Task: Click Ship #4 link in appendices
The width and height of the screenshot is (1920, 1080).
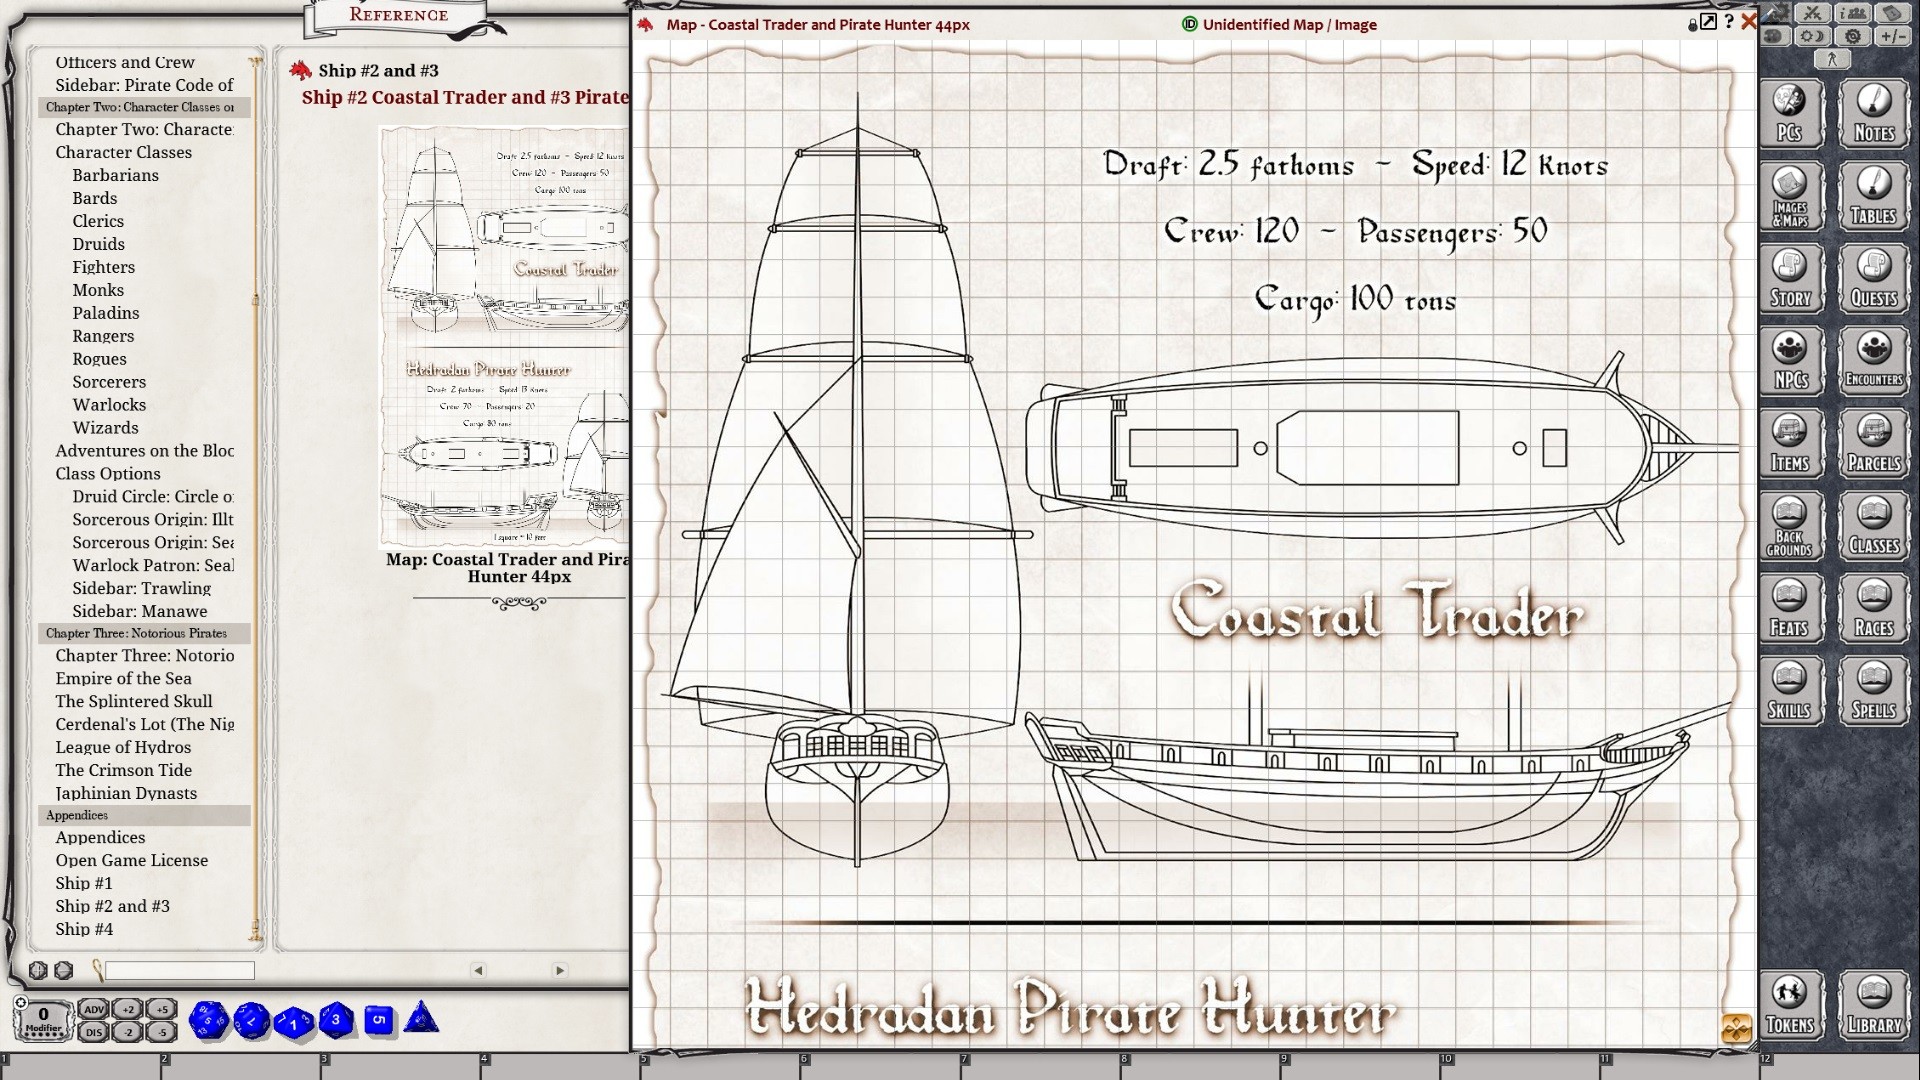Action: 82,928
